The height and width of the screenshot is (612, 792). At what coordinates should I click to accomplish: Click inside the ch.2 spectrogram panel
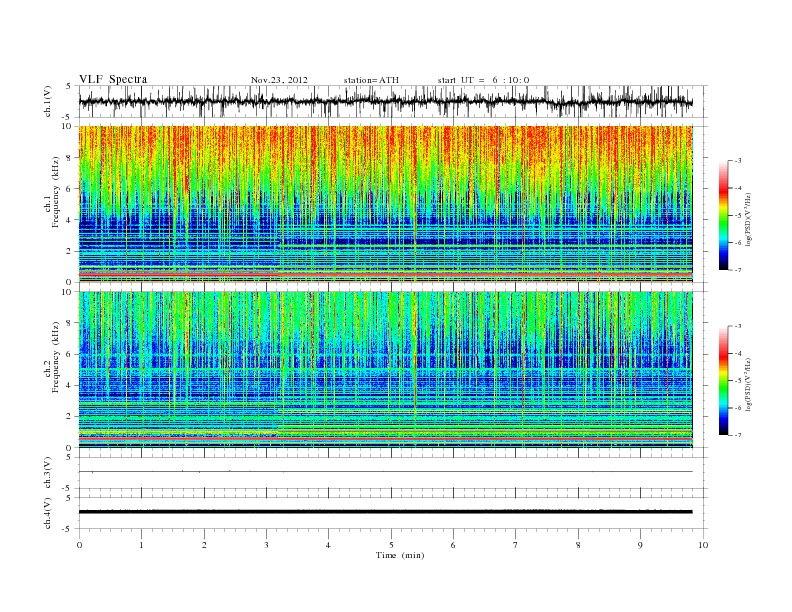[x=386, y=370]
